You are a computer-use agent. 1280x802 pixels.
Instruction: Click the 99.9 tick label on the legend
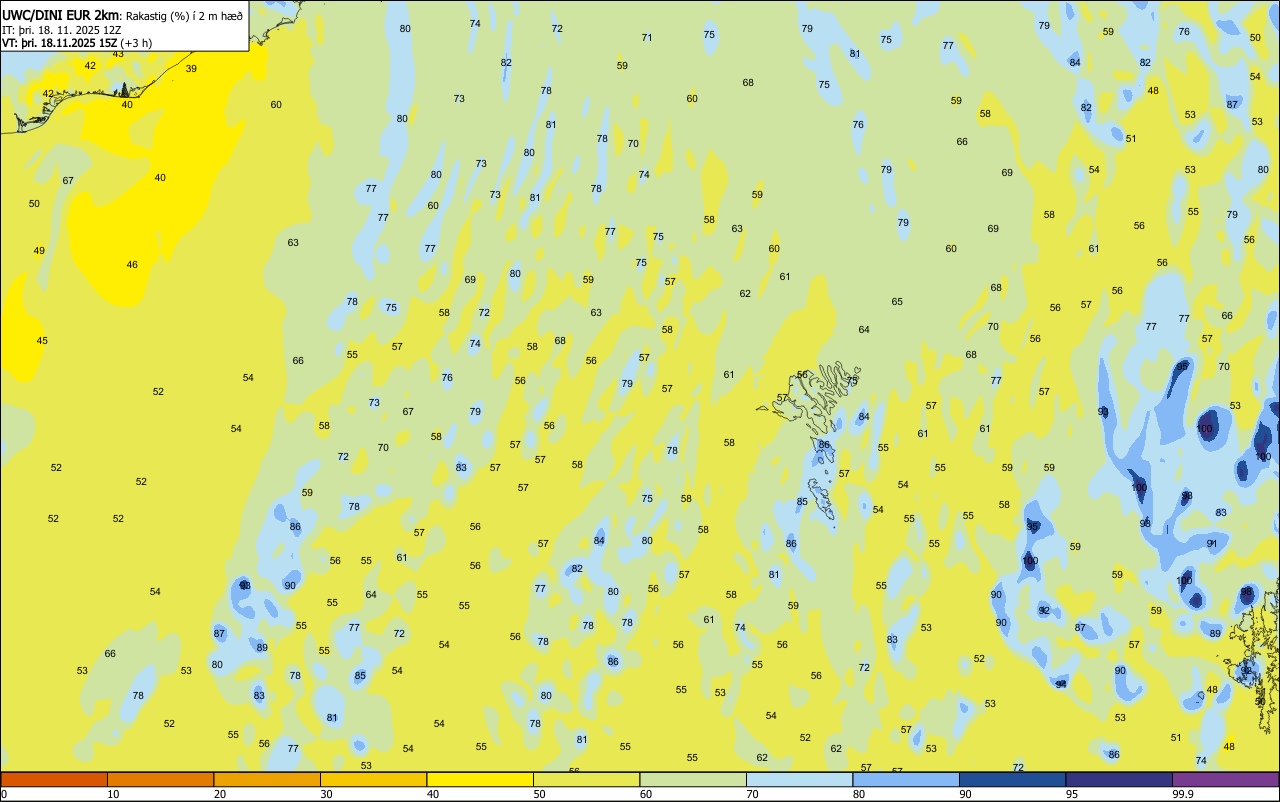pos(1183,795)
